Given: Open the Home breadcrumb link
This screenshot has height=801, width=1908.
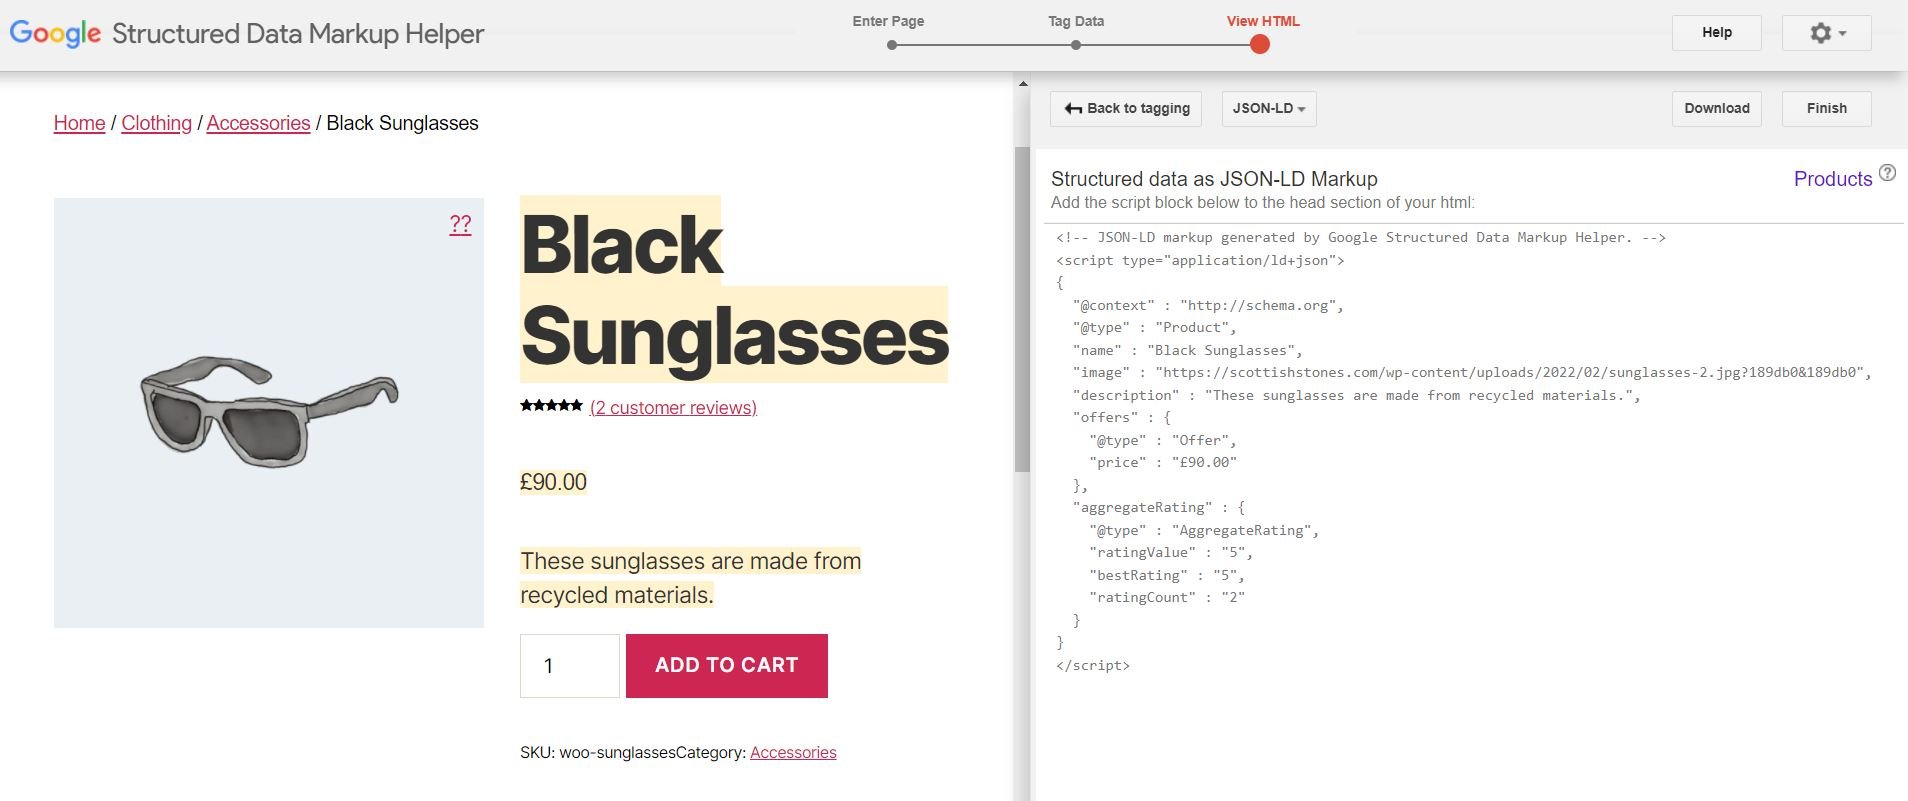Looking at the screenshot, I should pos(79,123).
